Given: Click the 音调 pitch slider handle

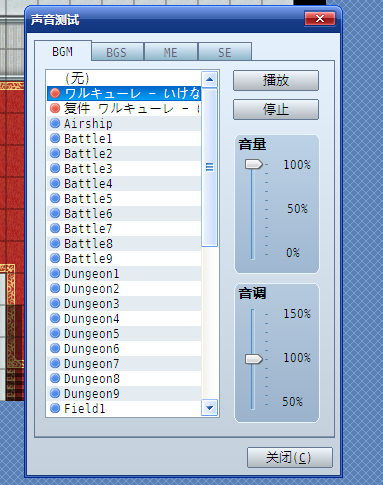Looking at the screenshot, I should (x=254, y=359).
